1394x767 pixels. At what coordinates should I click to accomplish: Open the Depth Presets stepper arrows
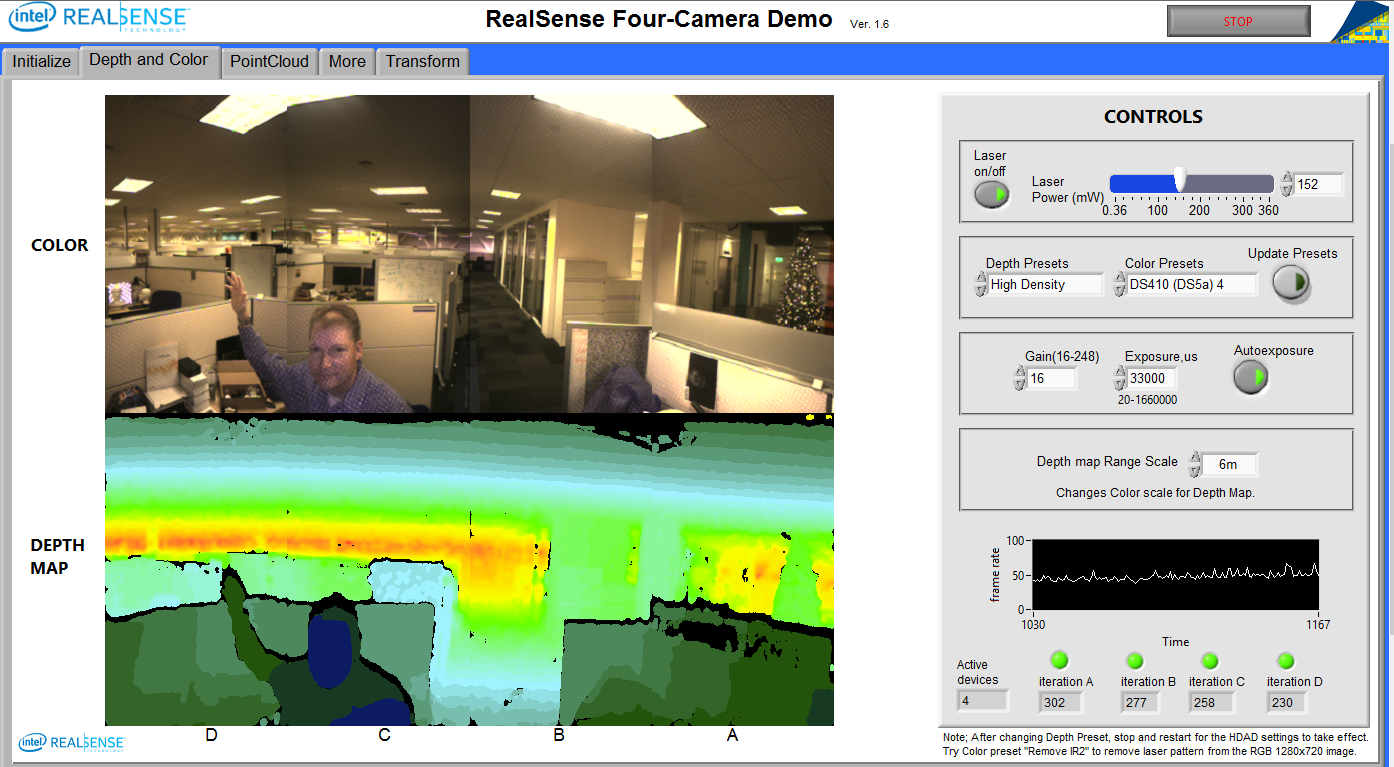point(980,285)
